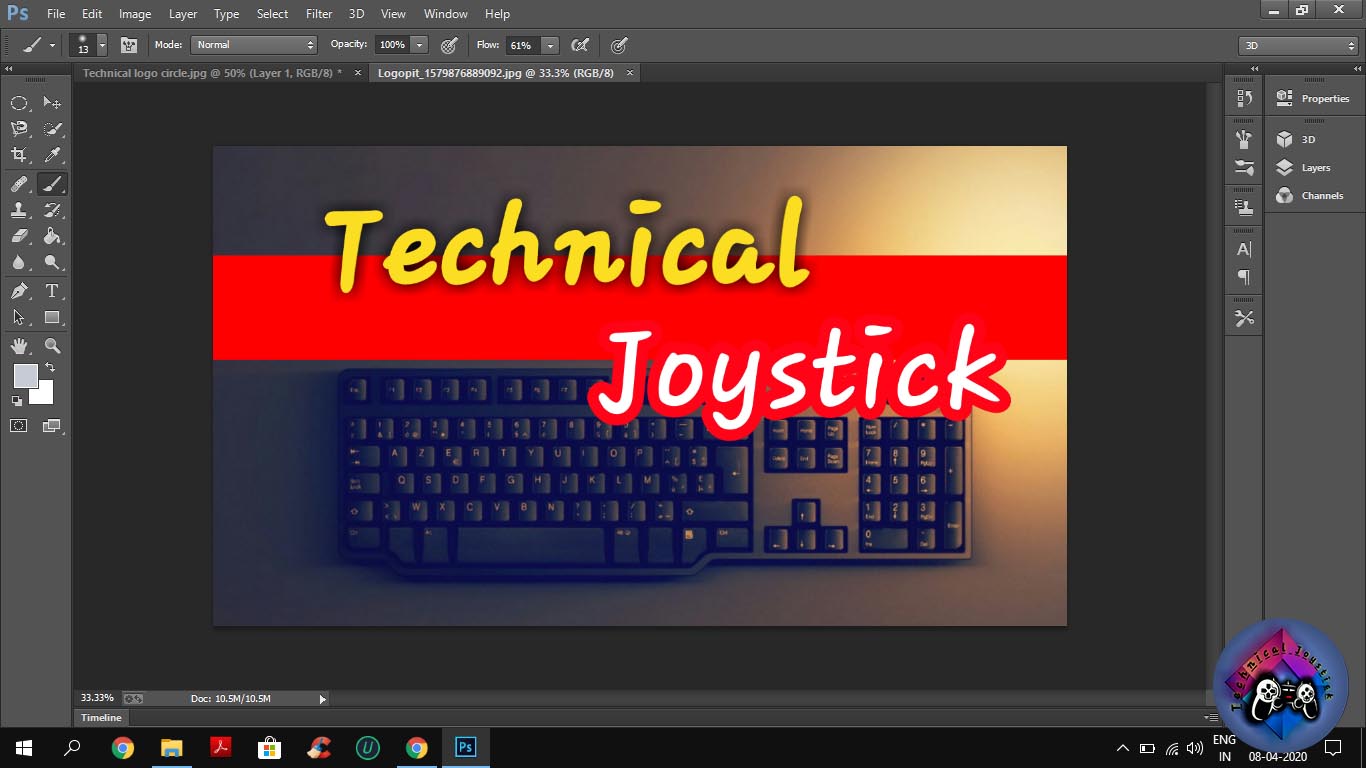Image resolution: width=1366 pixels, height=768 pixels.
Task: Select the Zoom tool
Action: click(52, 346)
